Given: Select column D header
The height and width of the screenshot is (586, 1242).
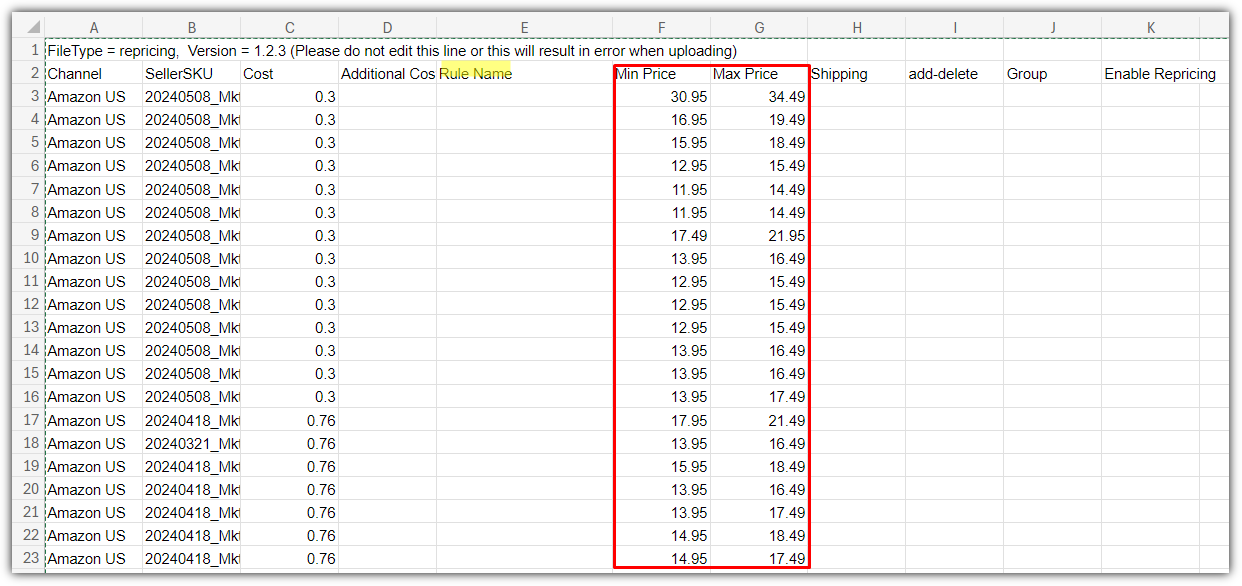Looking at the screenshot, I should pos(387,28).
